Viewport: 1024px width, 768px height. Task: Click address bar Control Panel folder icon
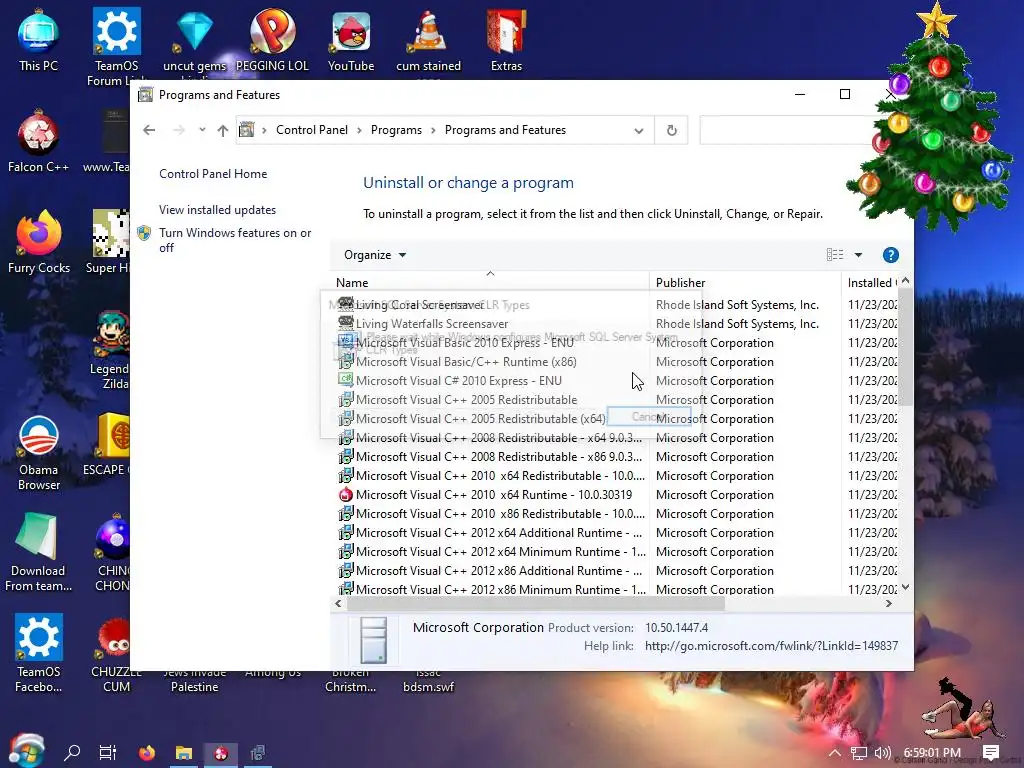(x=246, y=130)
